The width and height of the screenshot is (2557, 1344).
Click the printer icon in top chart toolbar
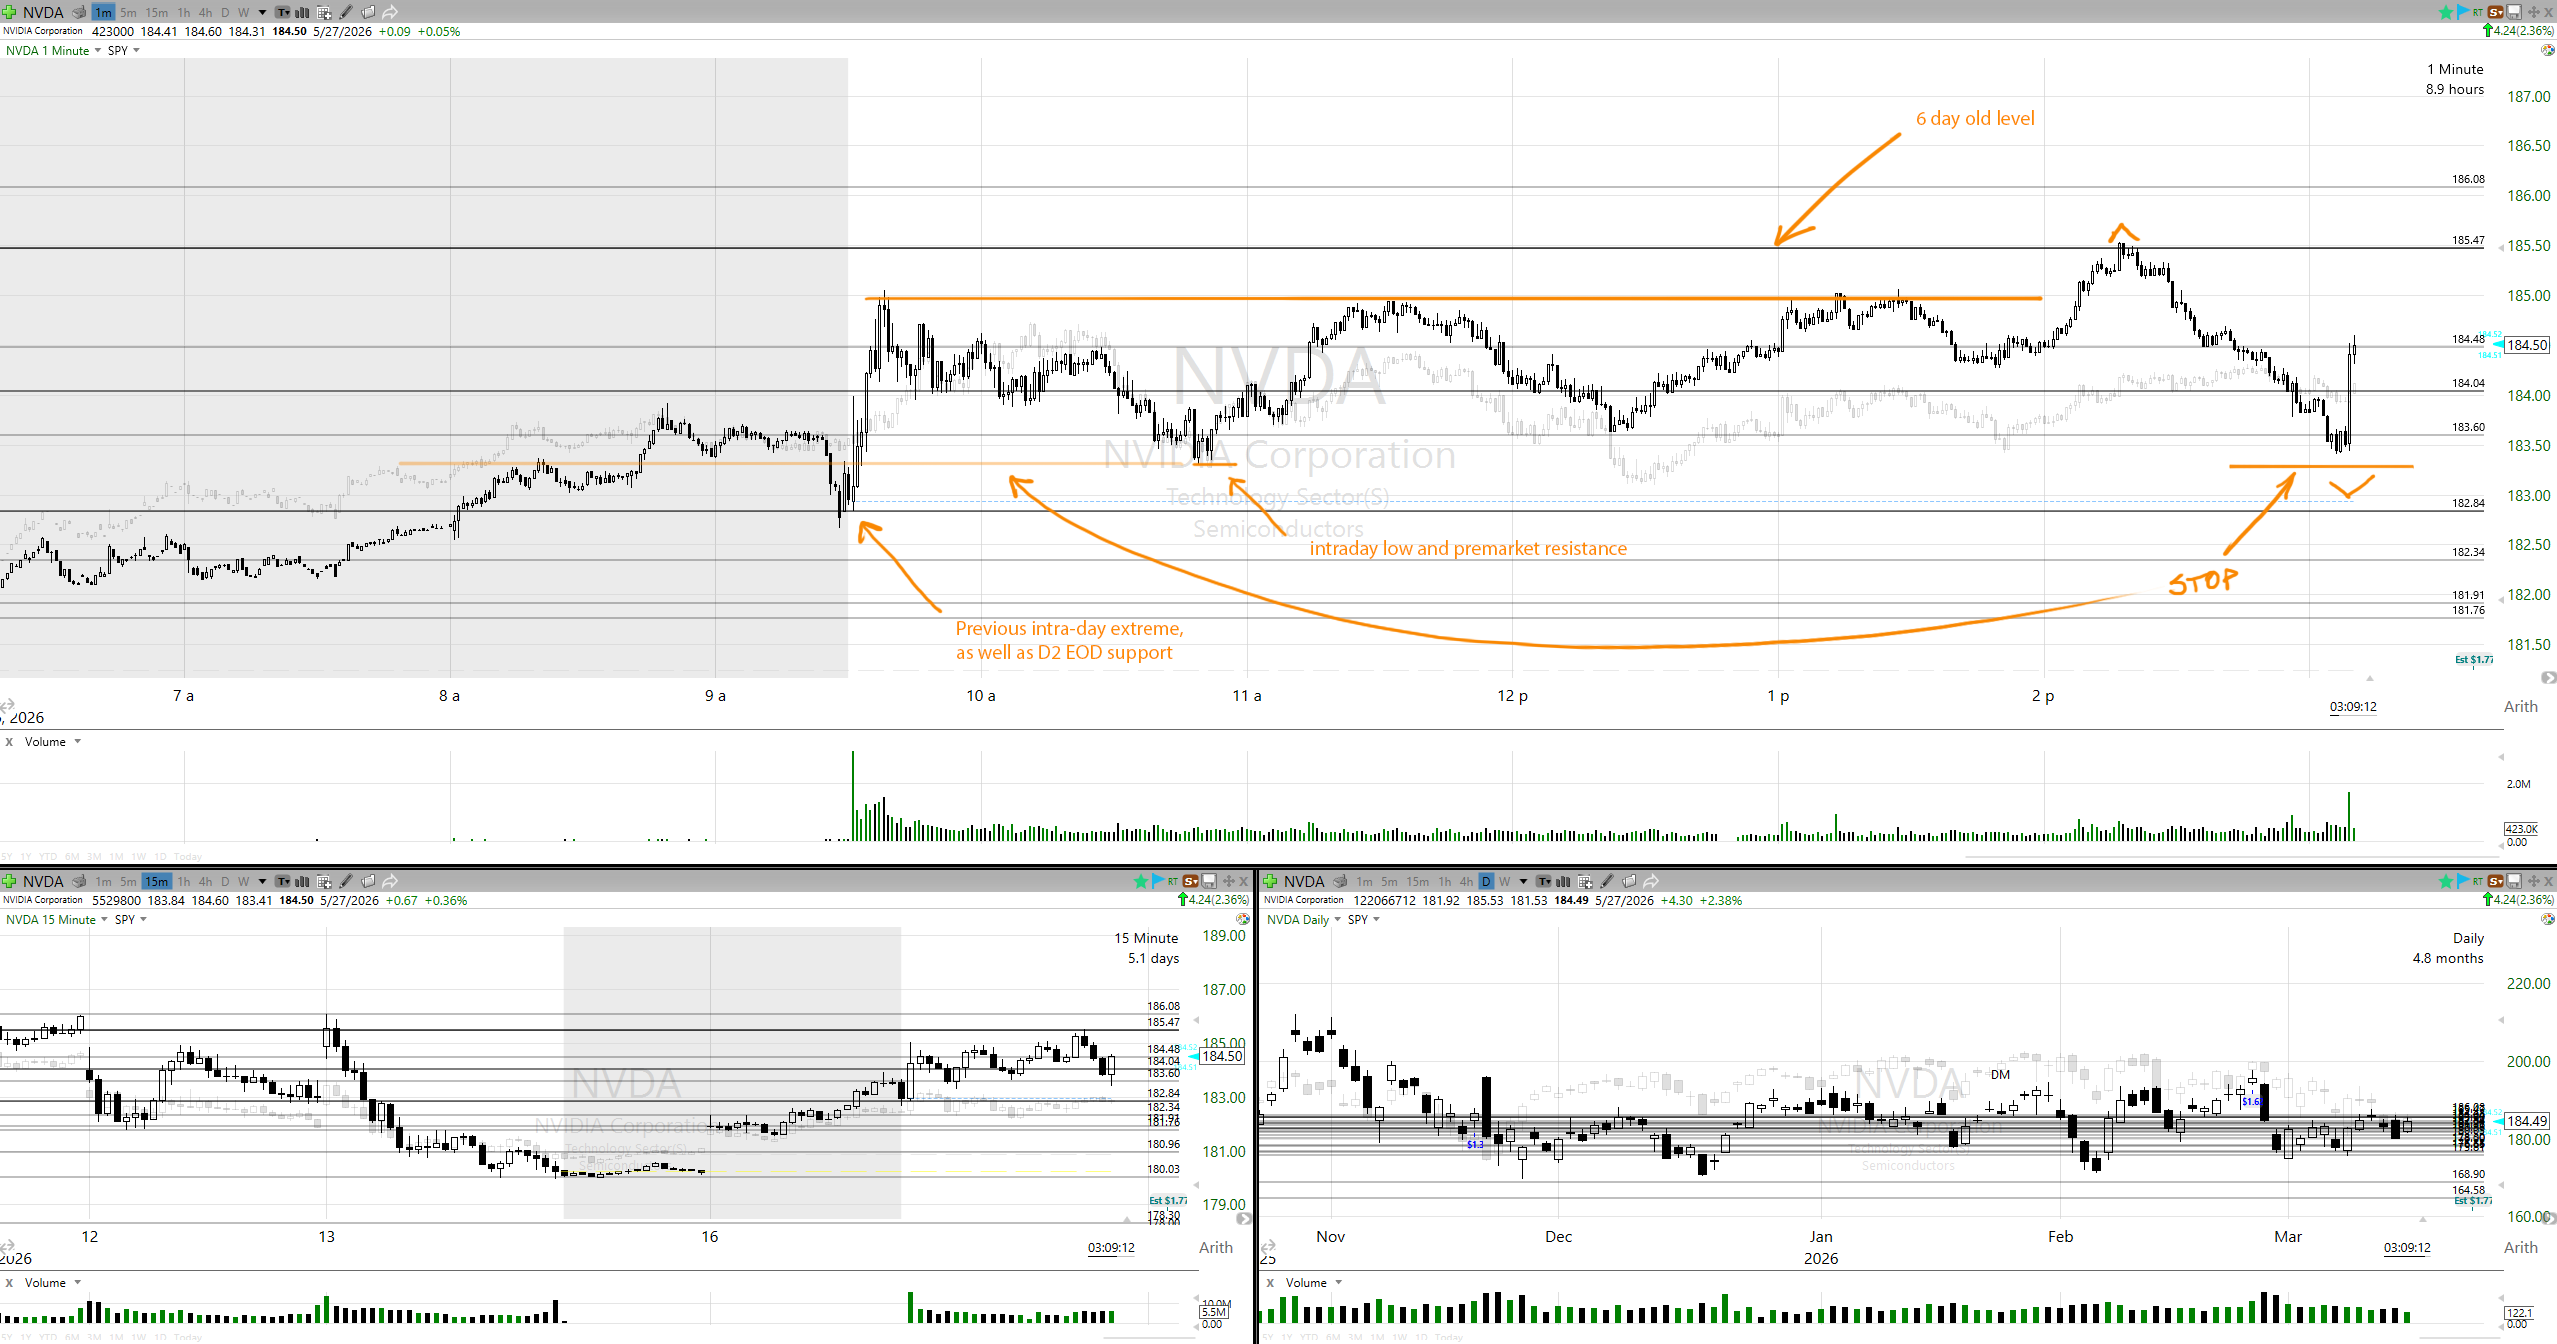(x=79, y=12)
